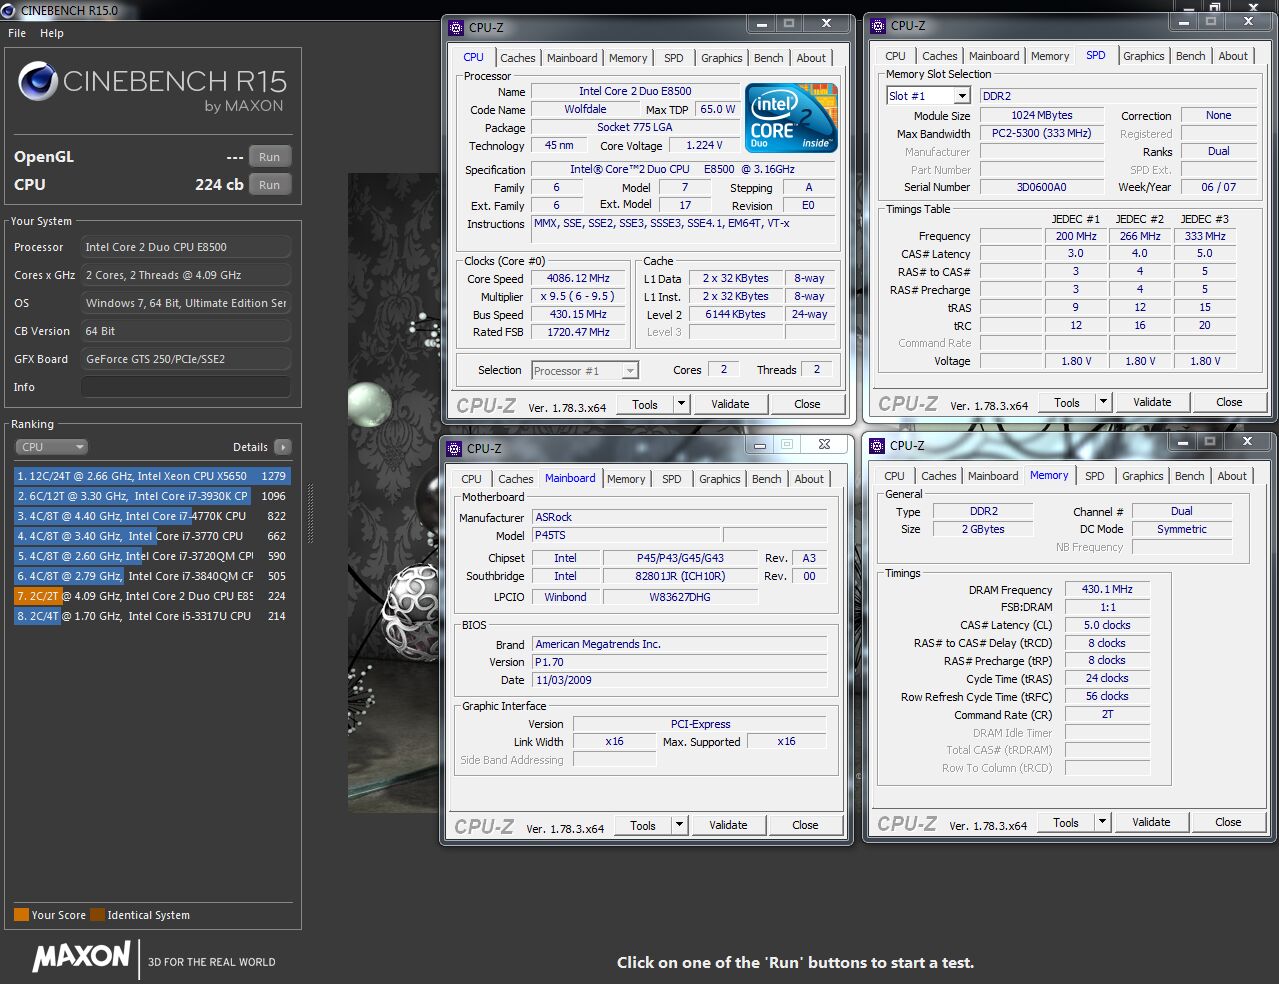This screenshot has height=984, width=1279.
Task: Switch to Caches tab in CPU window
Action: coord(518,58)
